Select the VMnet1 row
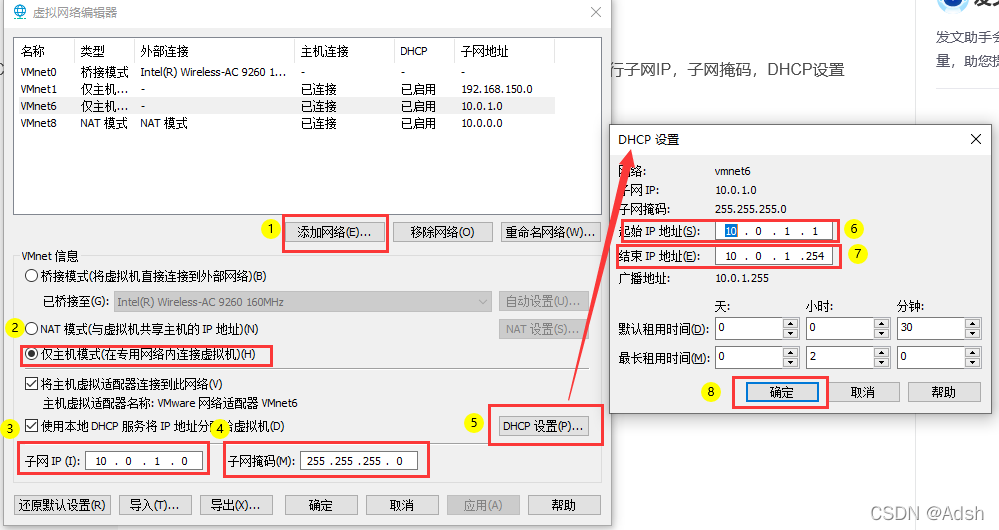This screenshot has width=999, height=530. point(284,89)
